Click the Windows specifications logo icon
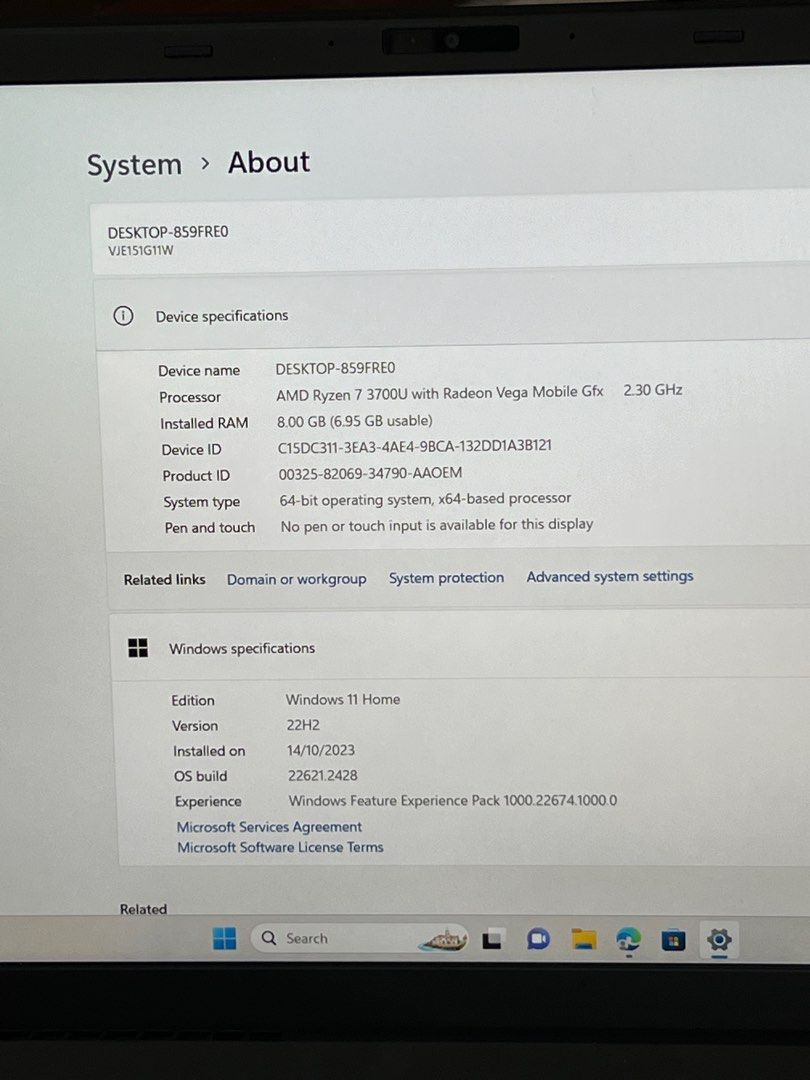The image size is (810, 1080). pos(138,647)
